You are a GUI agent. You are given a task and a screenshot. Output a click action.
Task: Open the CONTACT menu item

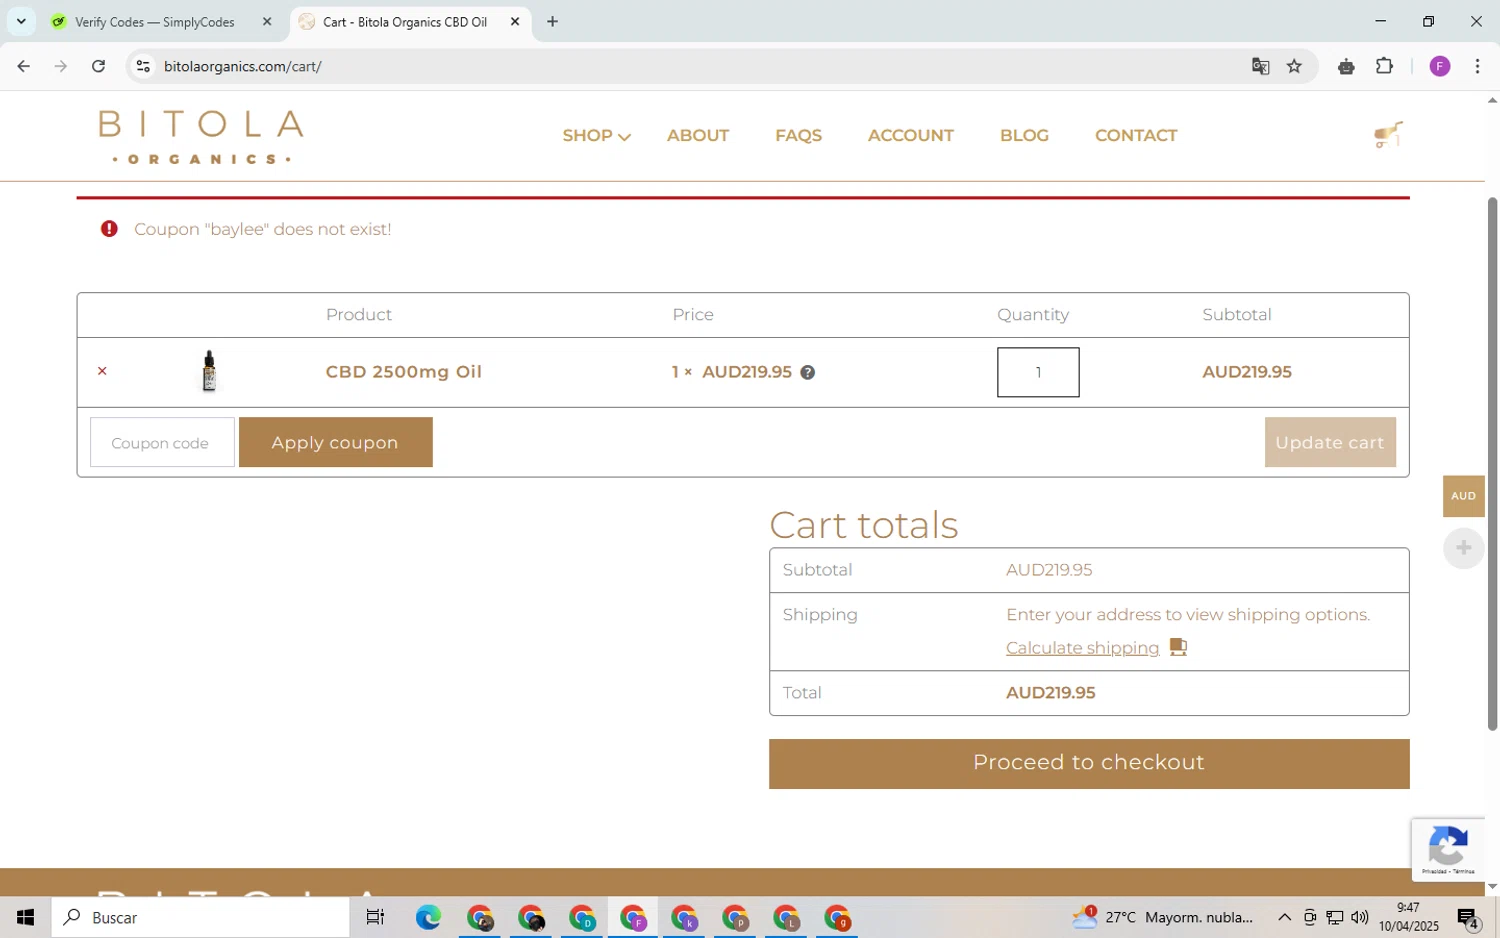click(1136, 136)
